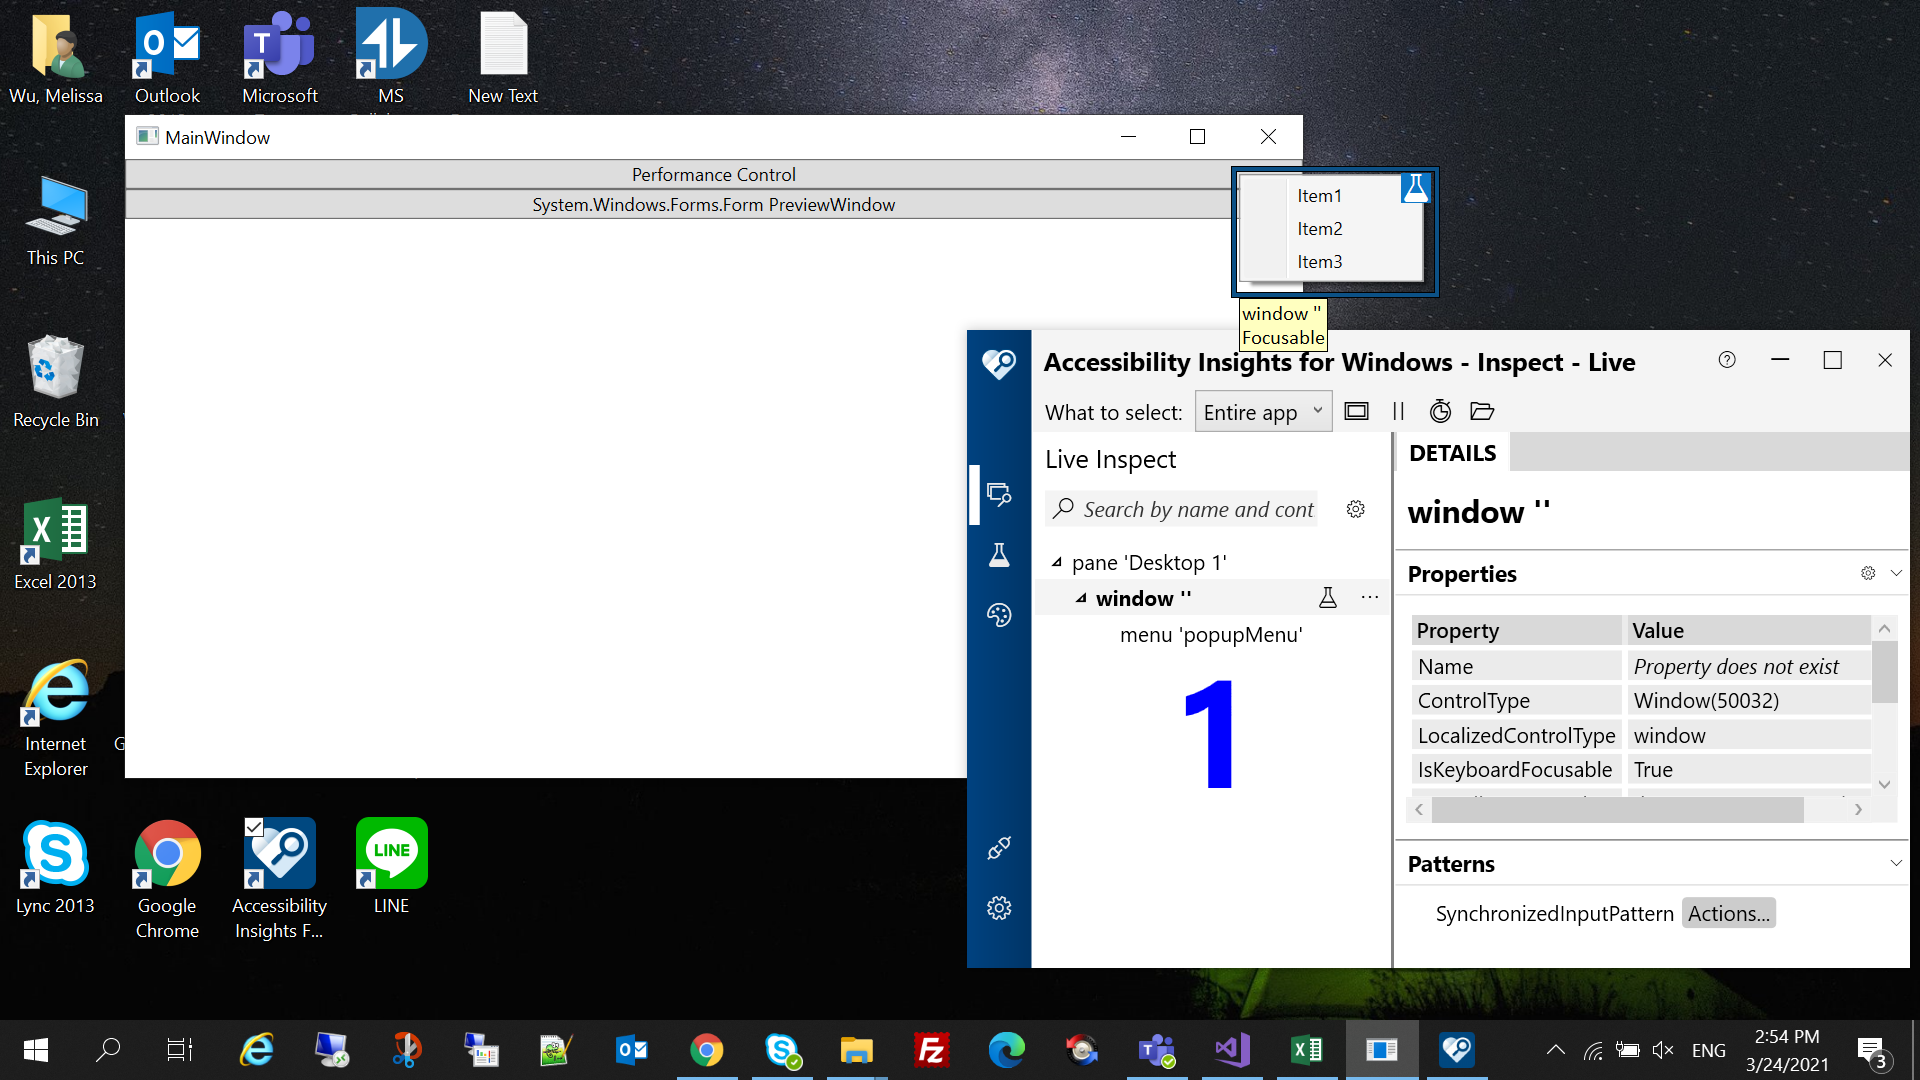Click the open file folder icon

tap(1482, 411)
